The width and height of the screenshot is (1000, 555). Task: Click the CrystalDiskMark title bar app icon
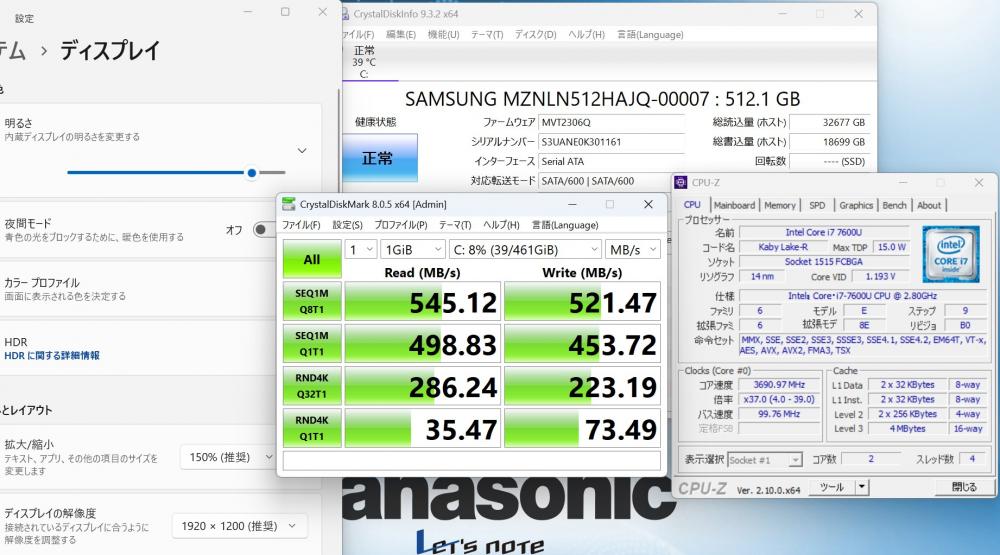(289, 204)
